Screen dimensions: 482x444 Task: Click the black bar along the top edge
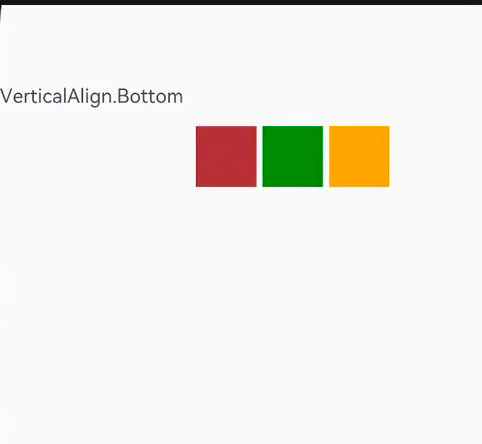[x=241, y=2]
